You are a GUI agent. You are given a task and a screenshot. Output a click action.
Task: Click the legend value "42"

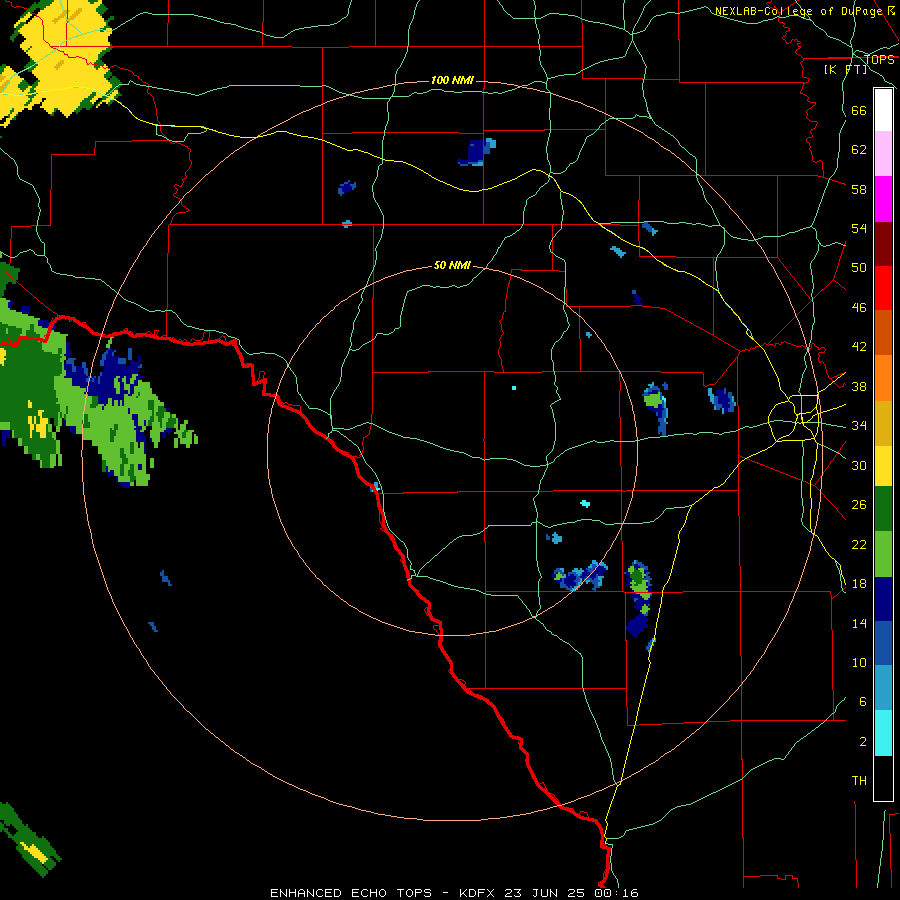(859, 346)
